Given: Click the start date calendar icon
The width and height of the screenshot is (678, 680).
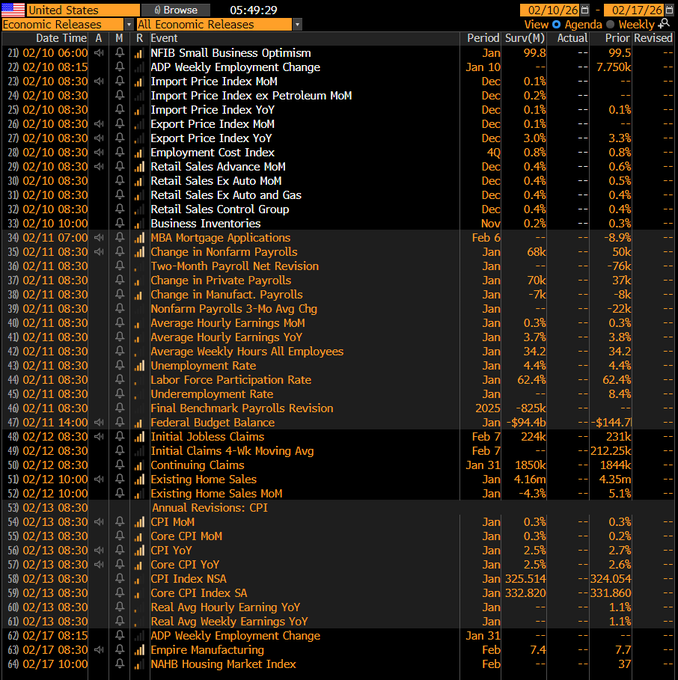Looking at the screenshot, I should (586, 9).
